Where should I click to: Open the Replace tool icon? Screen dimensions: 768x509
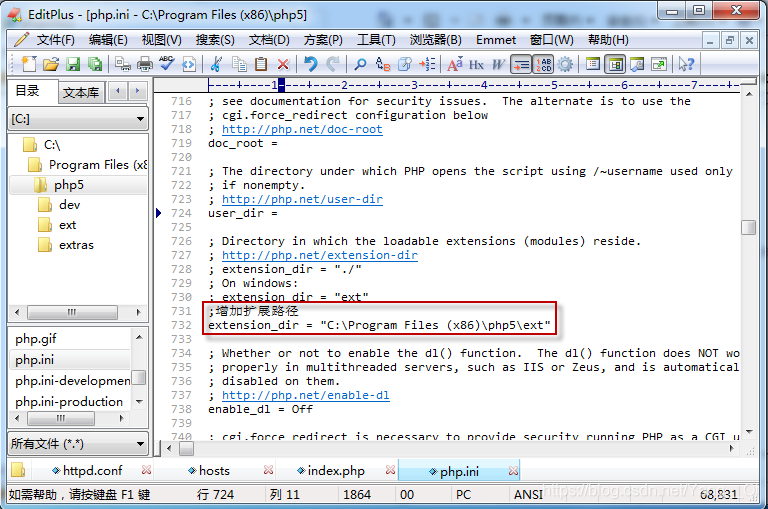click(x=383, y=64)
